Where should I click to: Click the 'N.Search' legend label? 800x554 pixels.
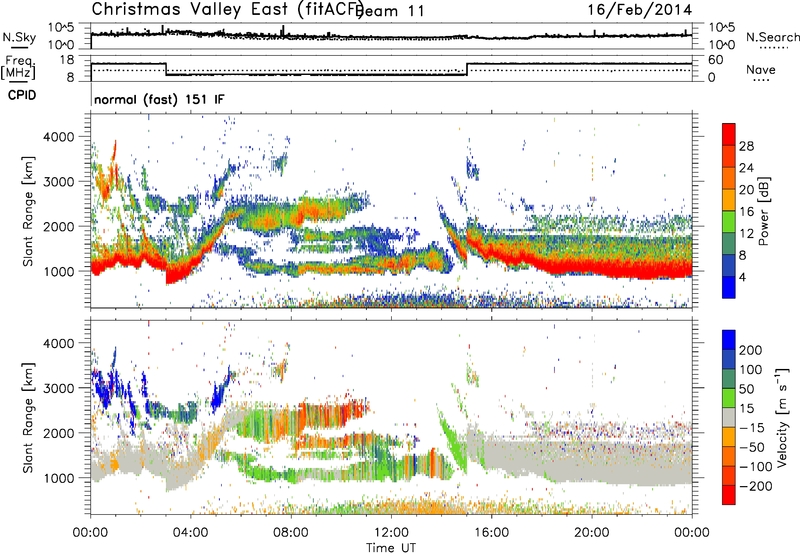772,37
